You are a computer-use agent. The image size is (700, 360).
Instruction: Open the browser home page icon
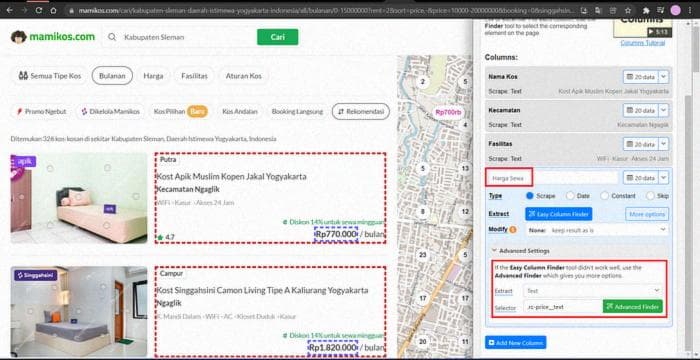point(53,10)
